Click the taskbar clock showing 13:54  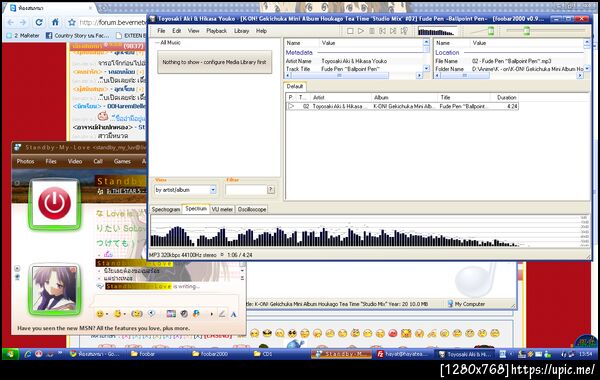pos(585,354)
